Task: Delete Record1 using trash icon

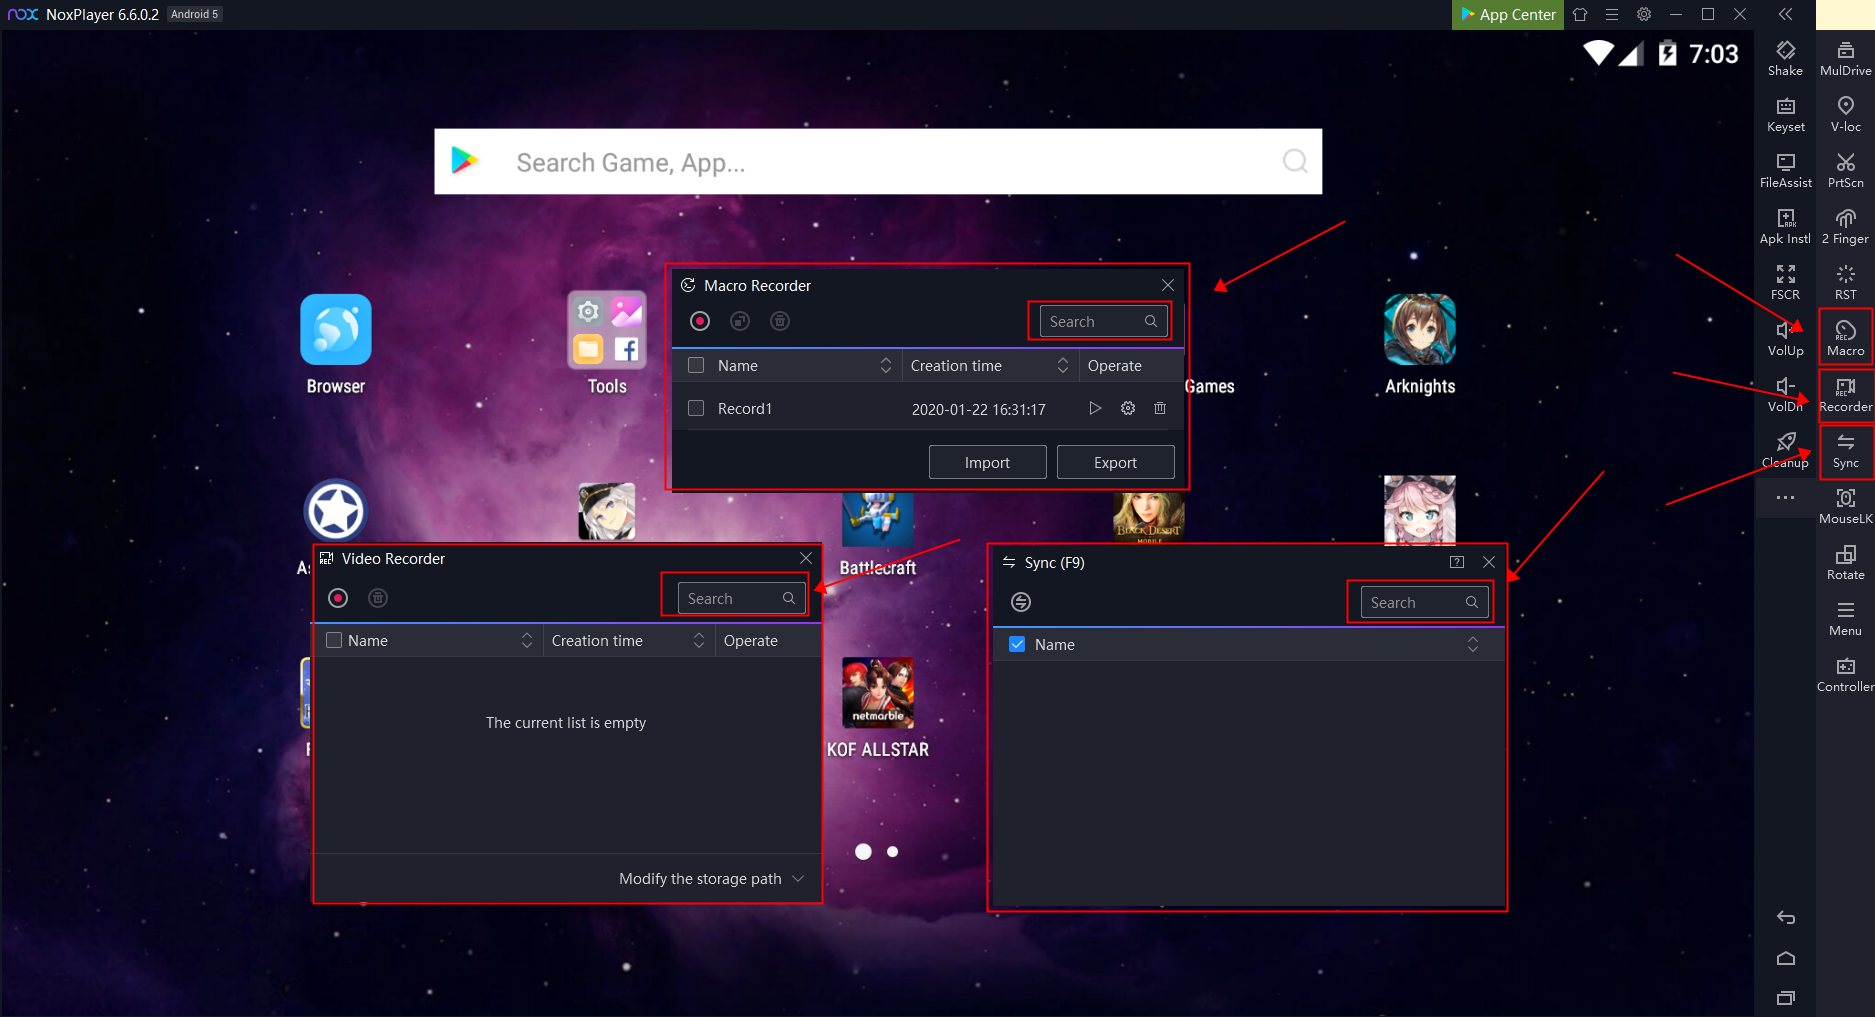Action: pos(1160,408)
